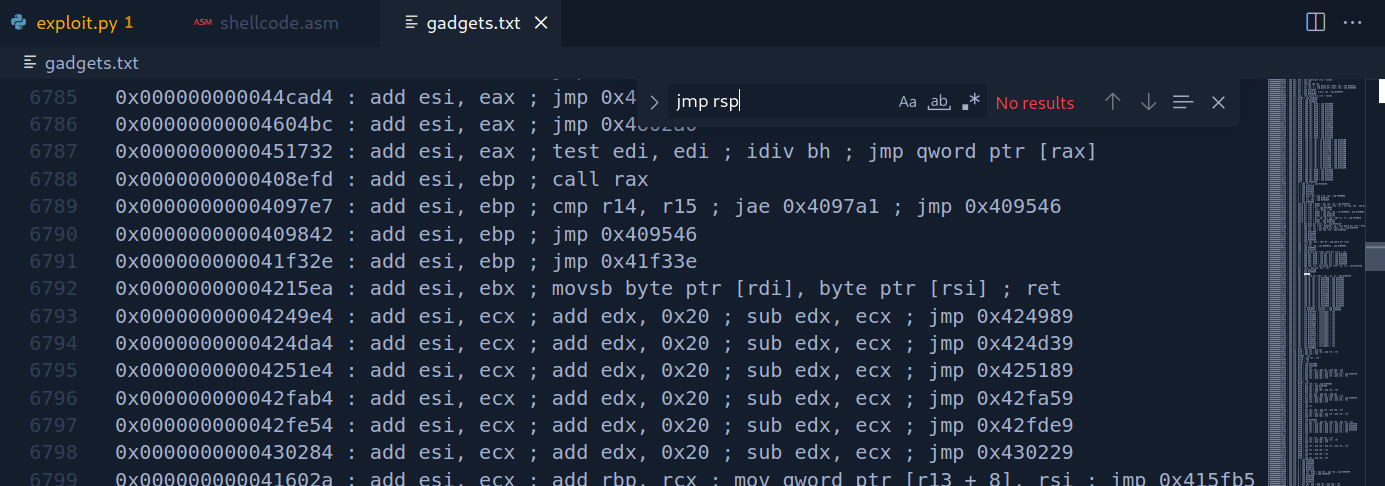Close the find widget
Screen dimensions: 1385x486
(1218, 102)
